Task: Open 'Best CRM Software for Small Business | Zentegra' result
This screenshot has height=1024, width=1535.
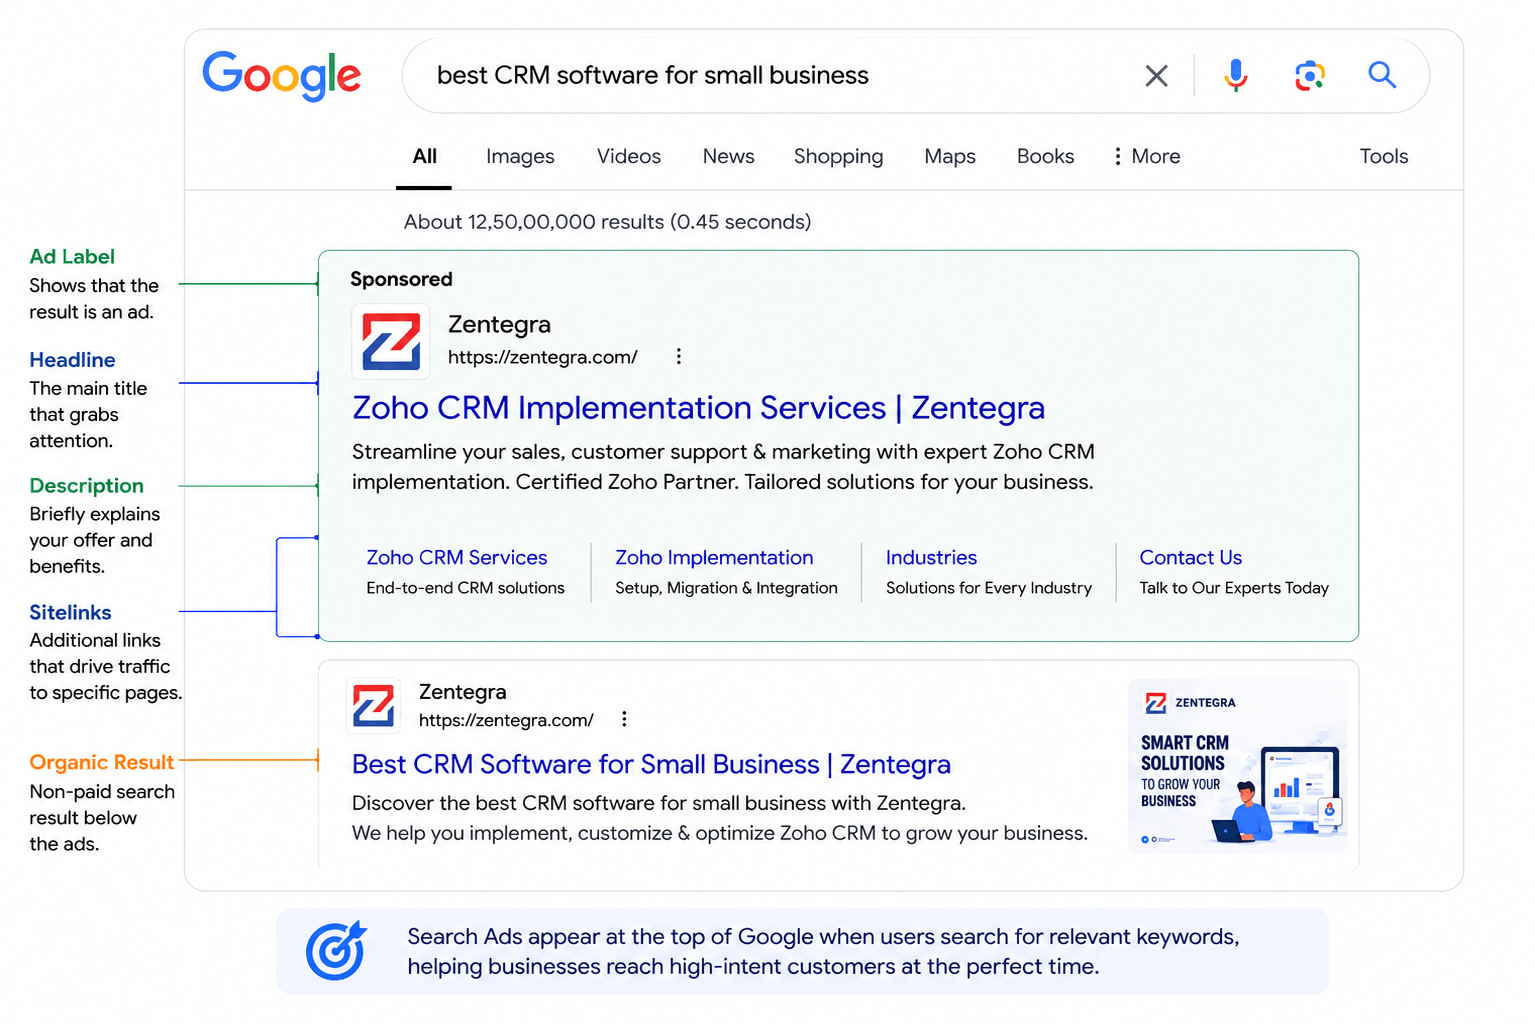Action: pos(651,765)
